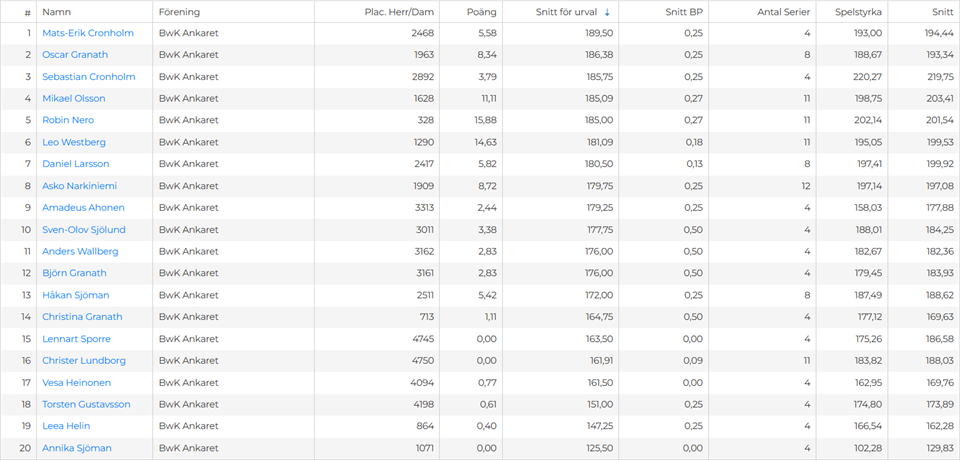Open Asko Narkiniemi's profile
This screenshot has height=460, width=960.
click(x=81, y=186)
